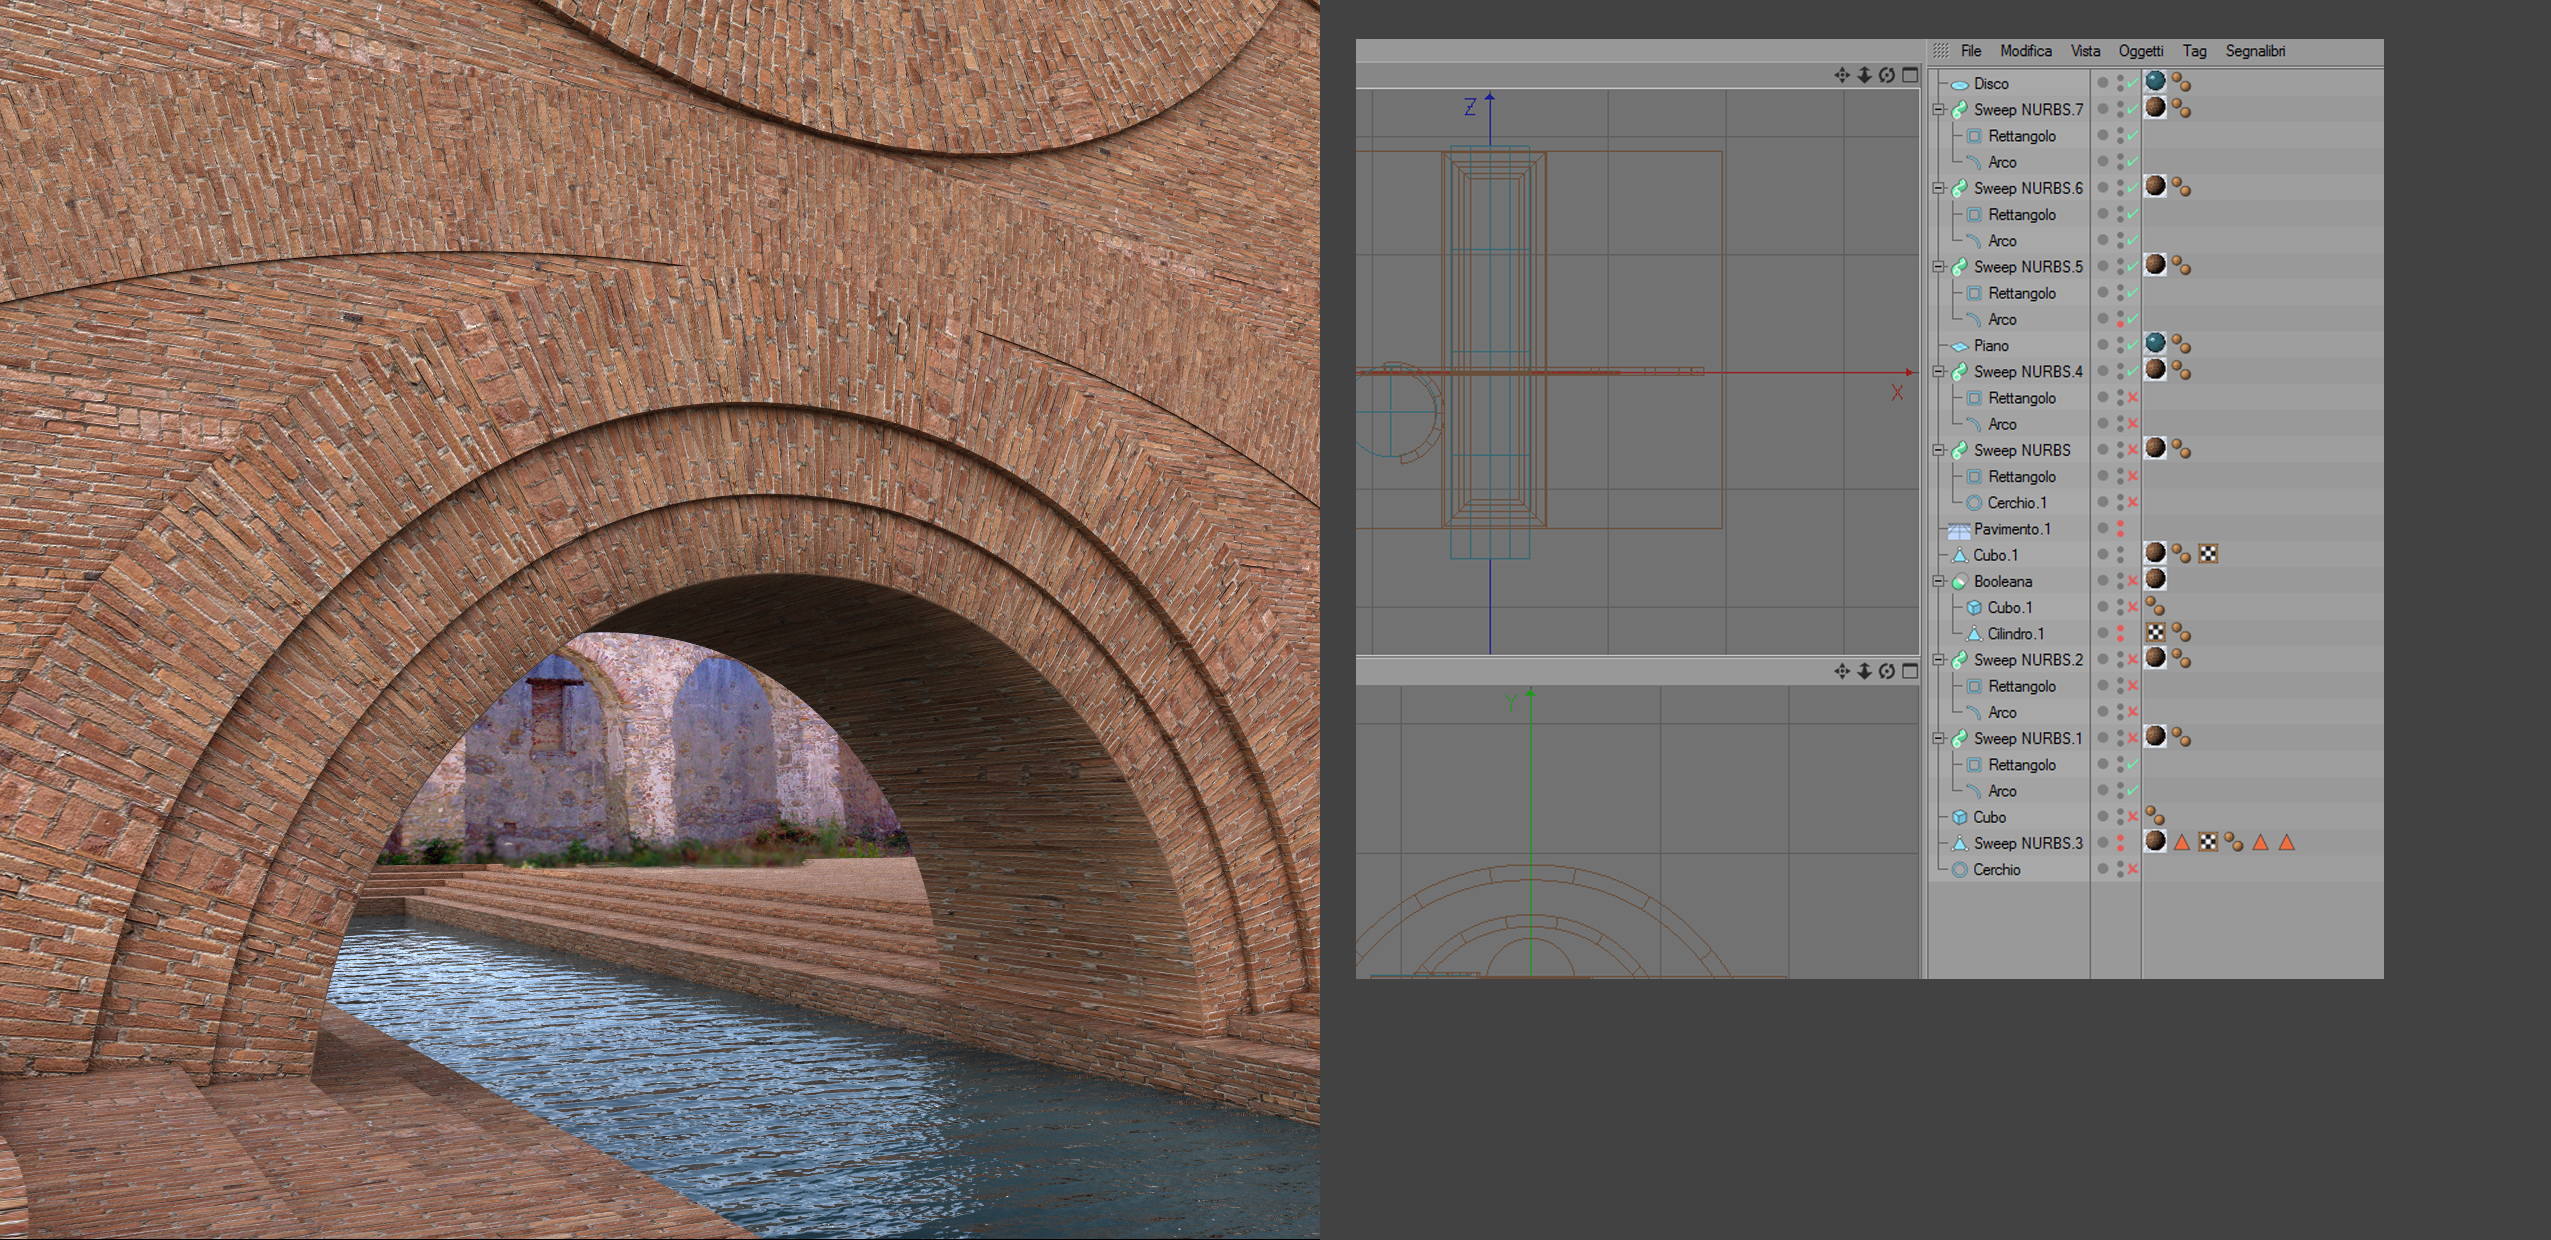
Task: Click the Booleana object icon
Action: [1959, 581]
